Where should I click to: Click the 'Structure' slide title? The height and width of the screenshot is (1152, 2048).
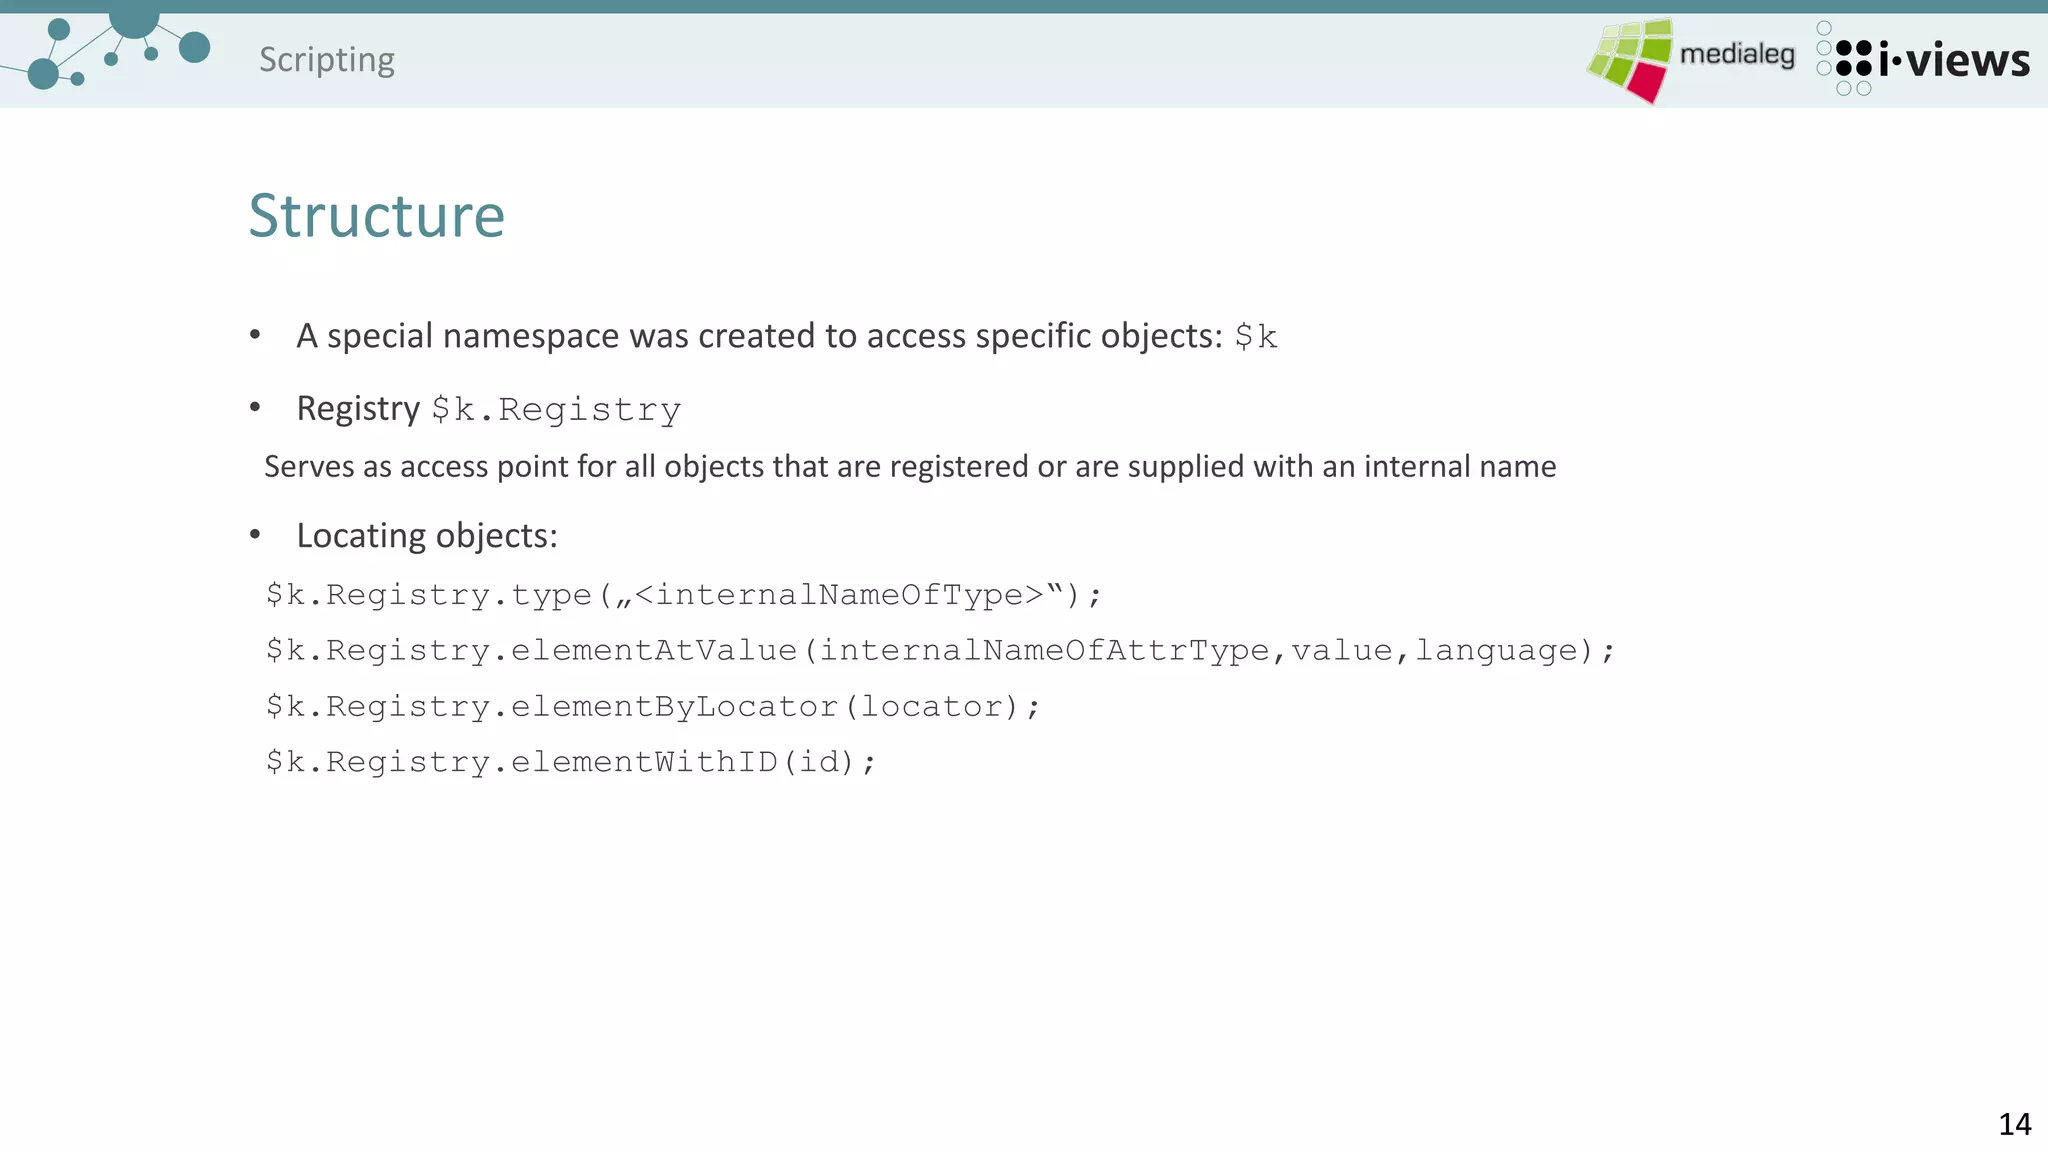click(x=377, y=215)
